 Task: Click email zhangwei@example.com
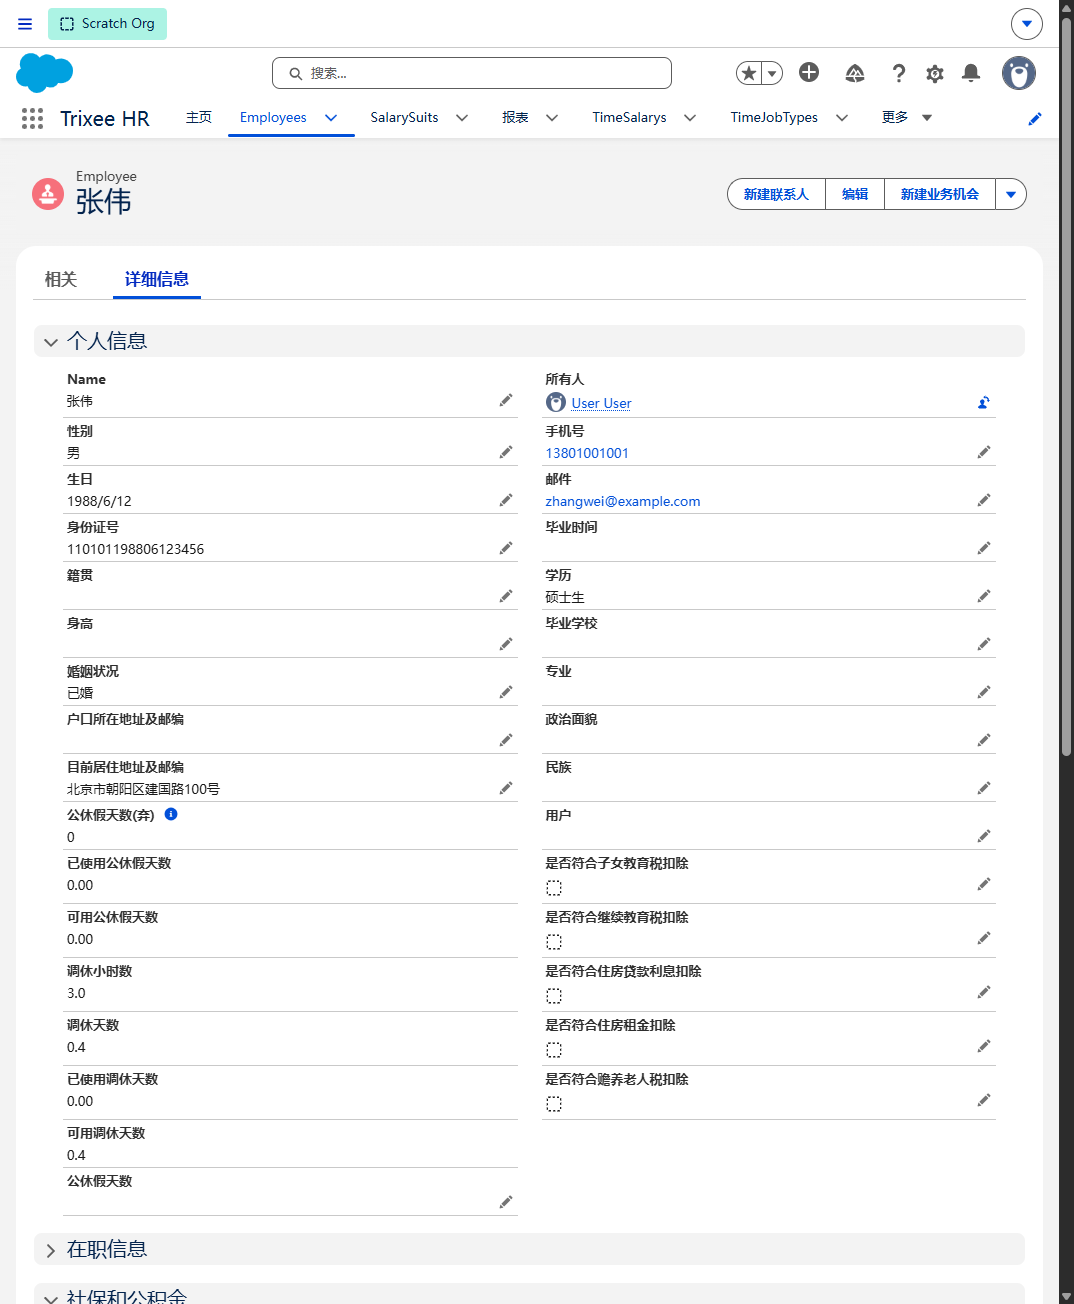point(623,501)
